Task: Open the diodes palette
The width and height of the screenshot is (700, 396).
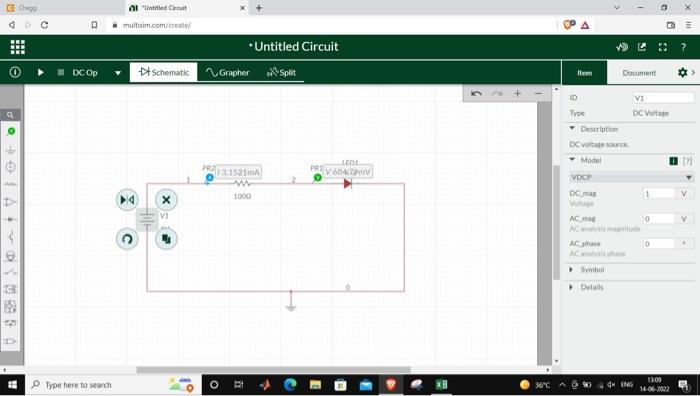Action: pos(10,219)
